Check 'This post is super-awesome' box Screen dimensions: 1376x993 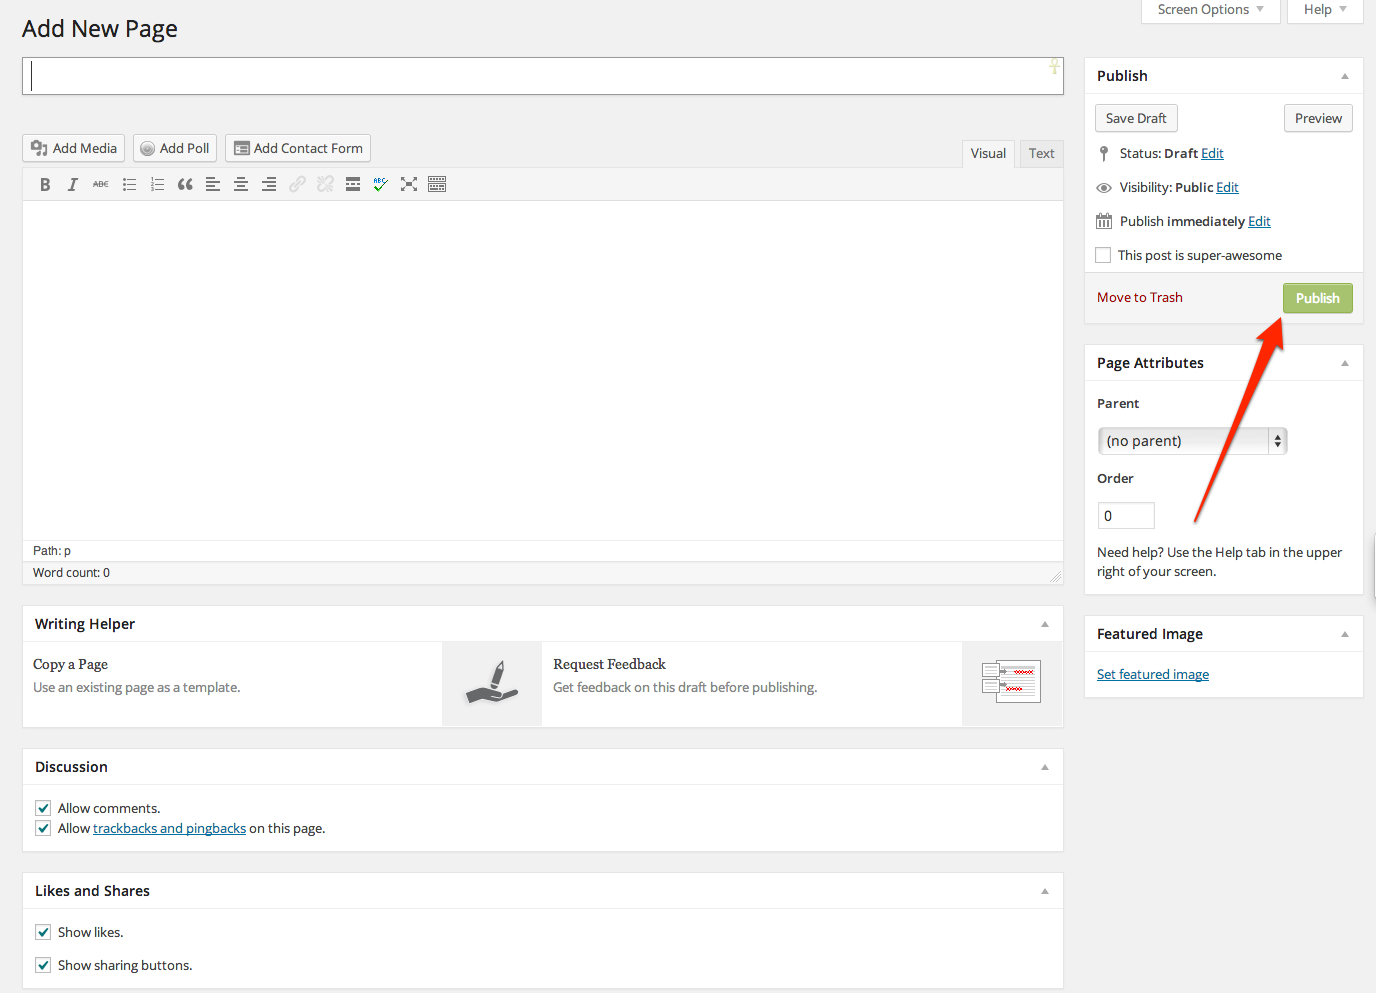tap(1103, 255)
